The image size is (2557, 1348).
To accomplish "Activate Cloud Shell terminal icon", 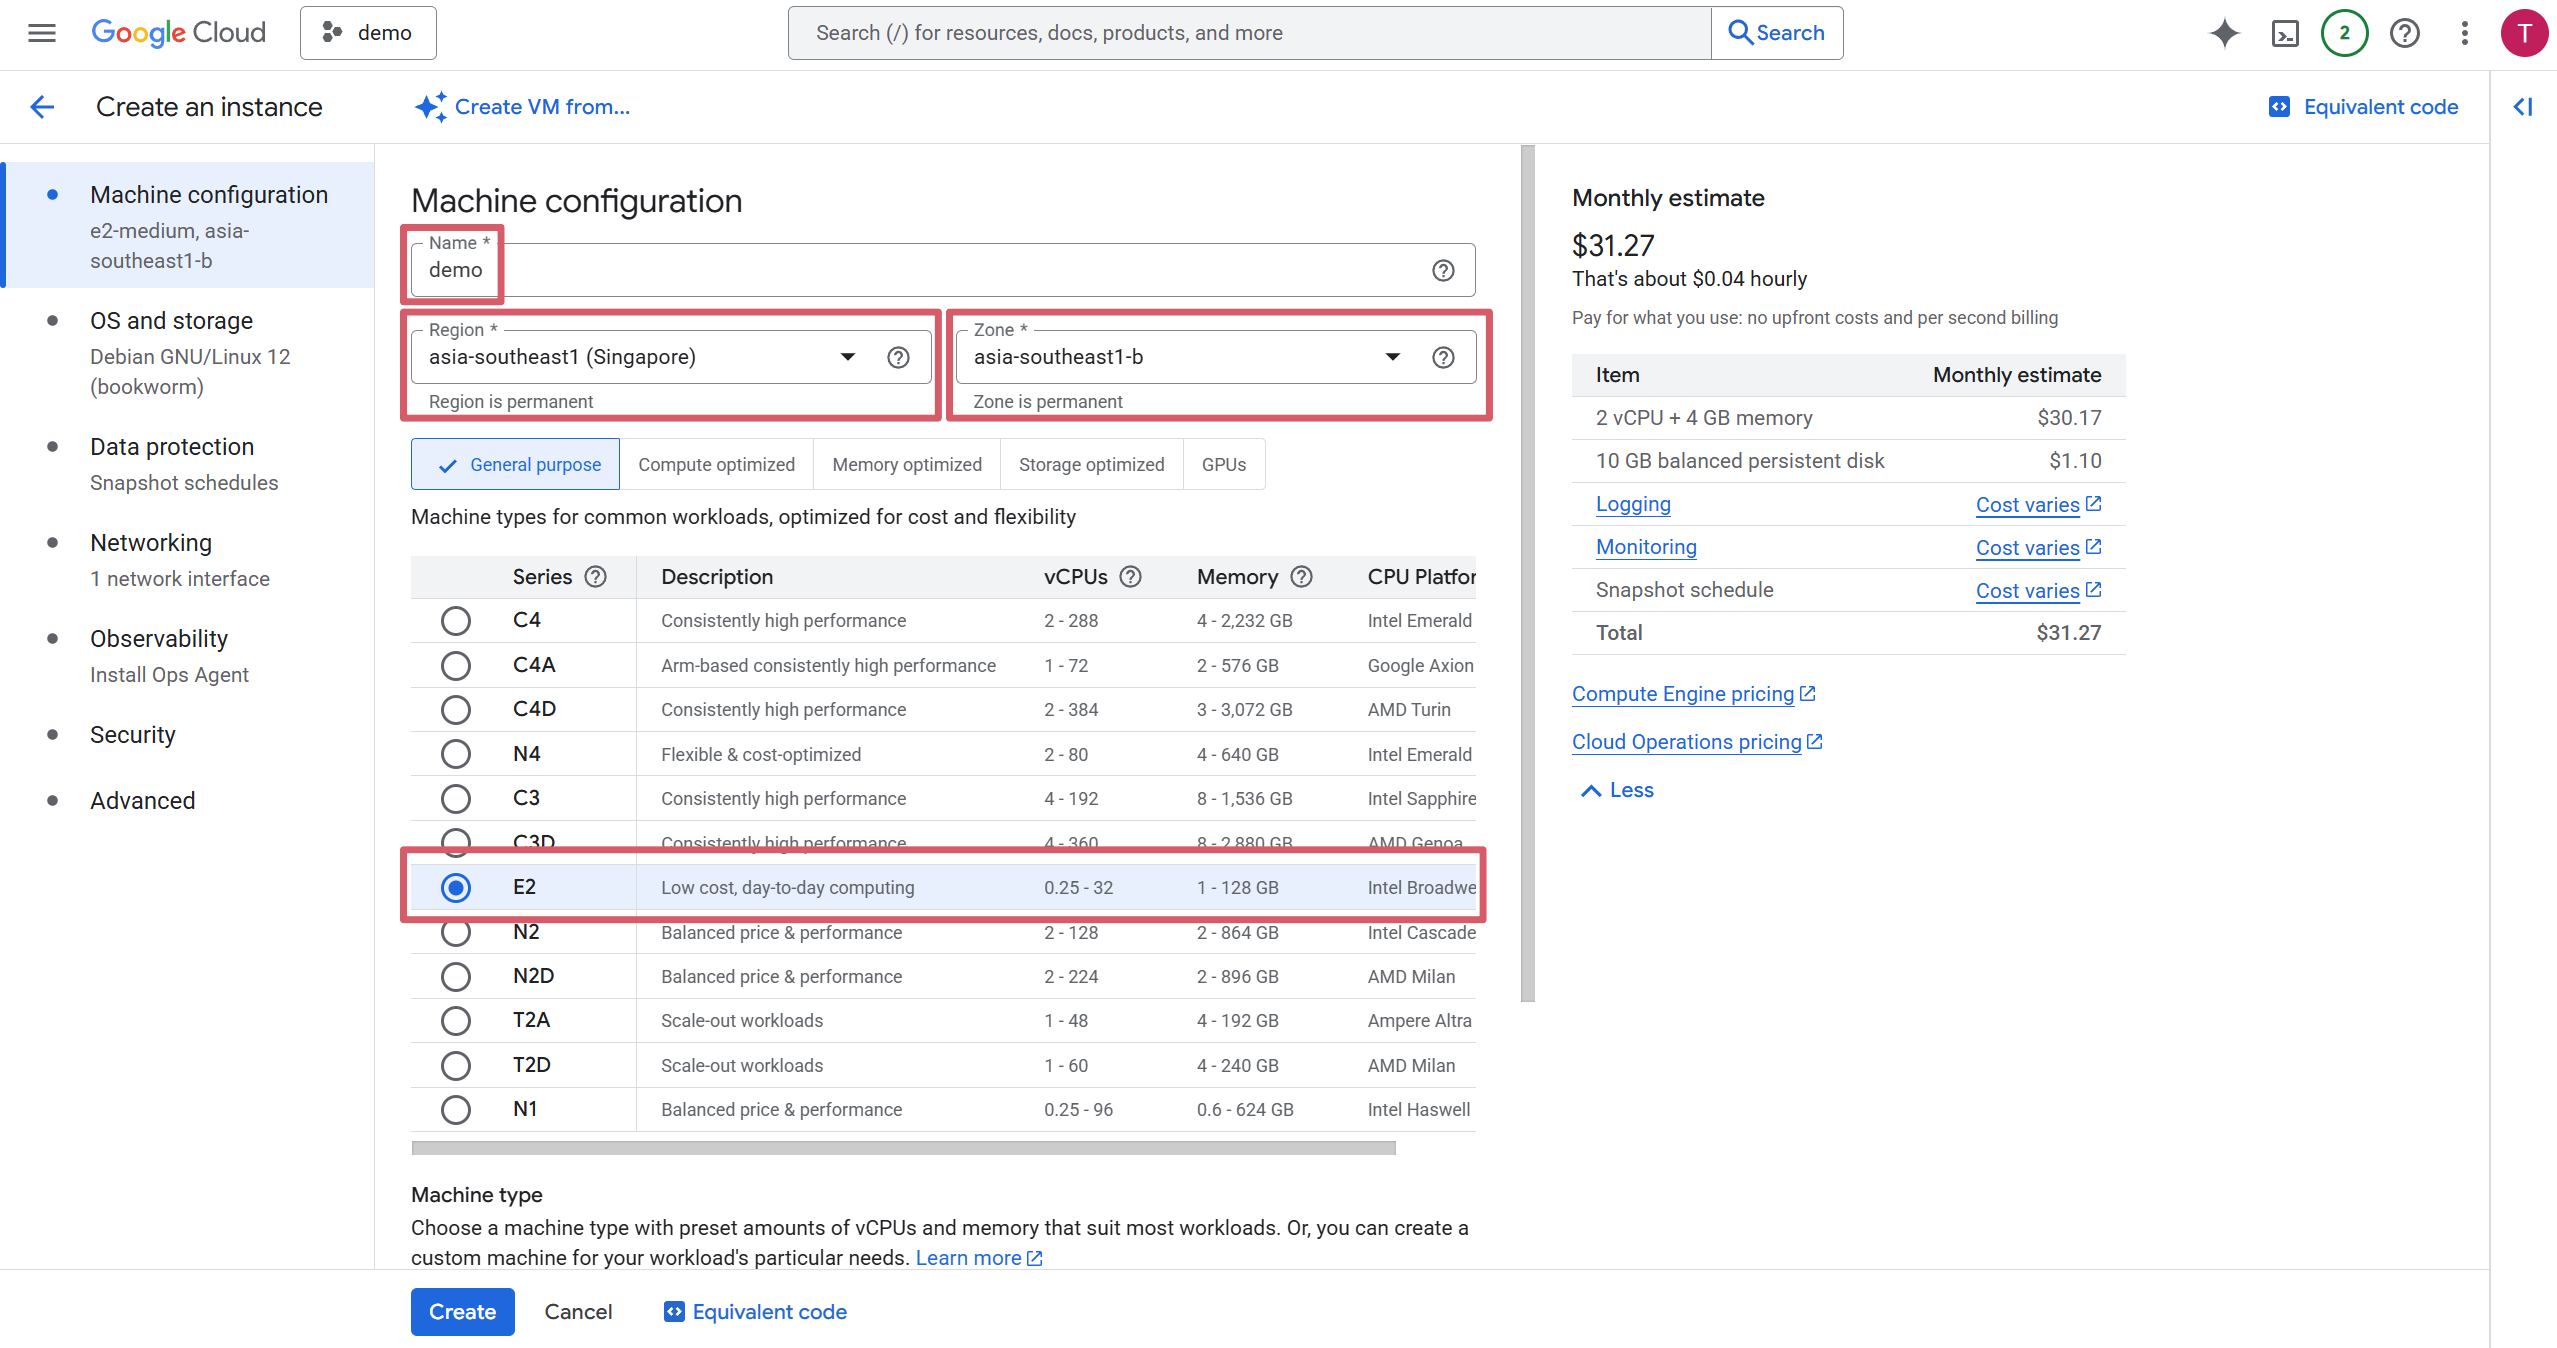I will pyautogui.click(x=2285, y=33).
